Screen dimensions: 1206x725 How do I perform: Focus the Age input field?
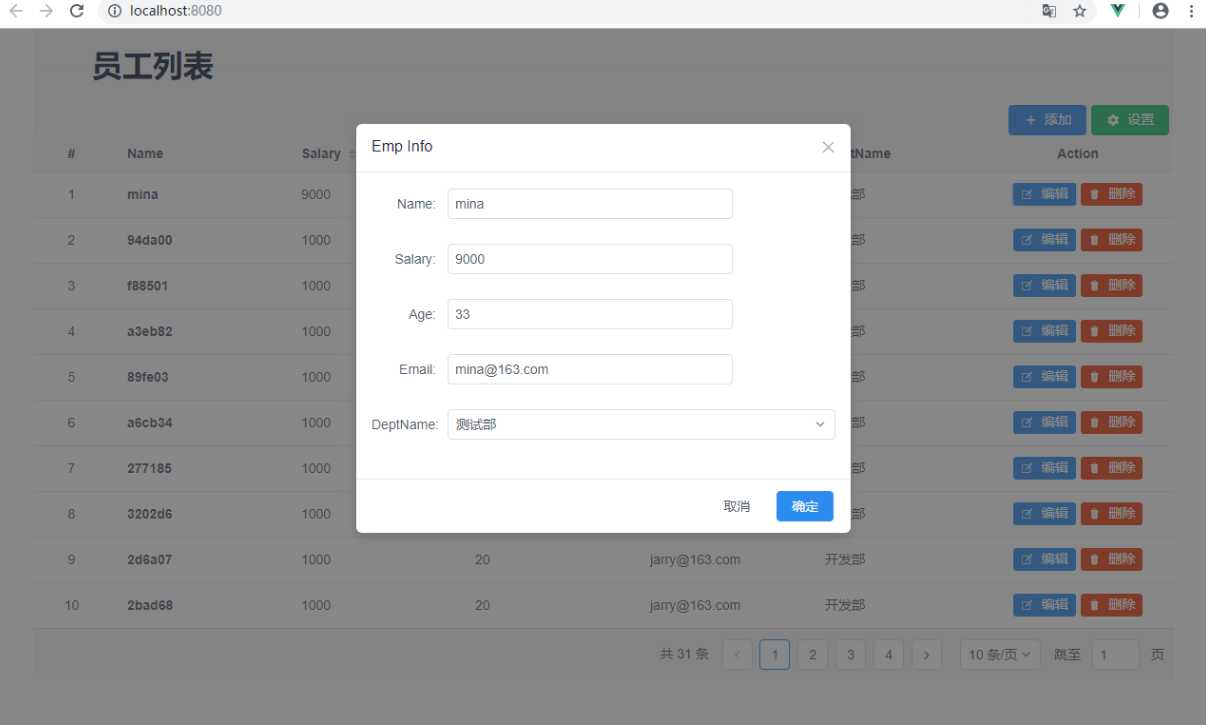pos(590,314)
